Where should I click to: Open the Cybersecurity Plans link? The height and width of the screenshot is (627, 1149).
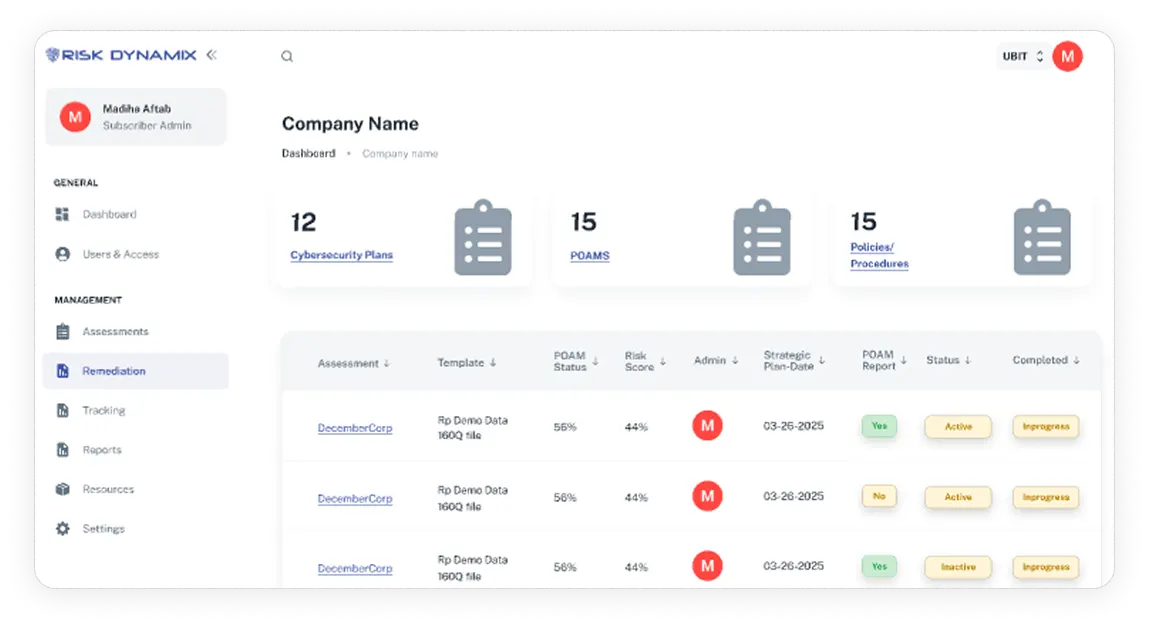(342, 255)
